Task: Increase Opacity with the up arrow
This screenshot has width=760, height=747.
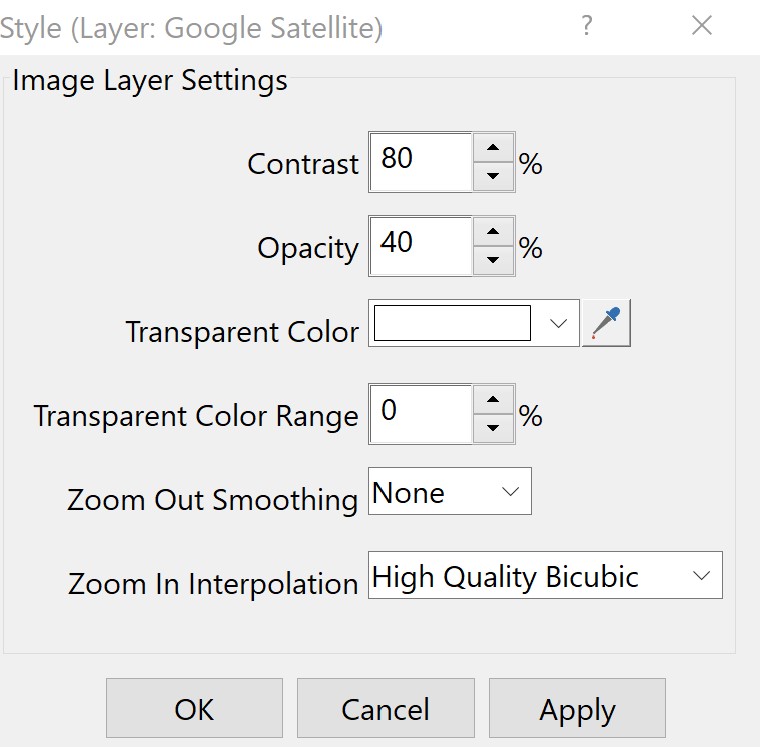Action: click(492, 232)
